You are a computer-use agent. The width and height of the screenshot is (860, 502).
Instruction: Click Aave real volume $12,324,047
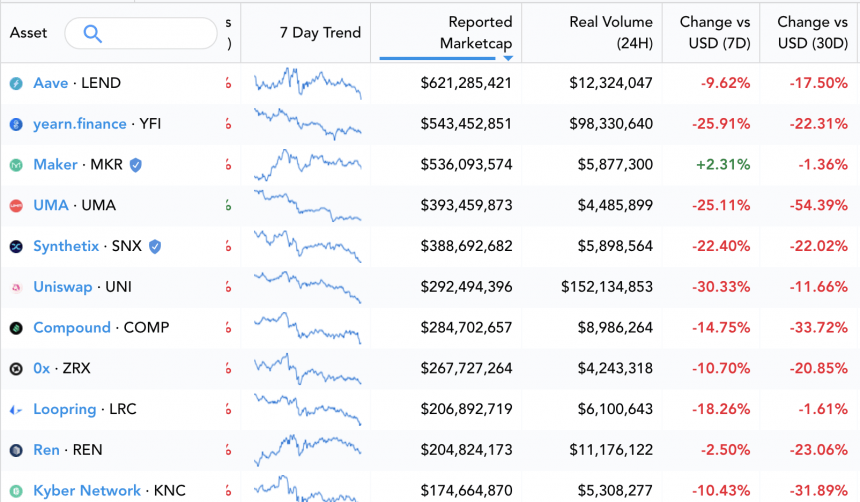click(x=611, y=83)
